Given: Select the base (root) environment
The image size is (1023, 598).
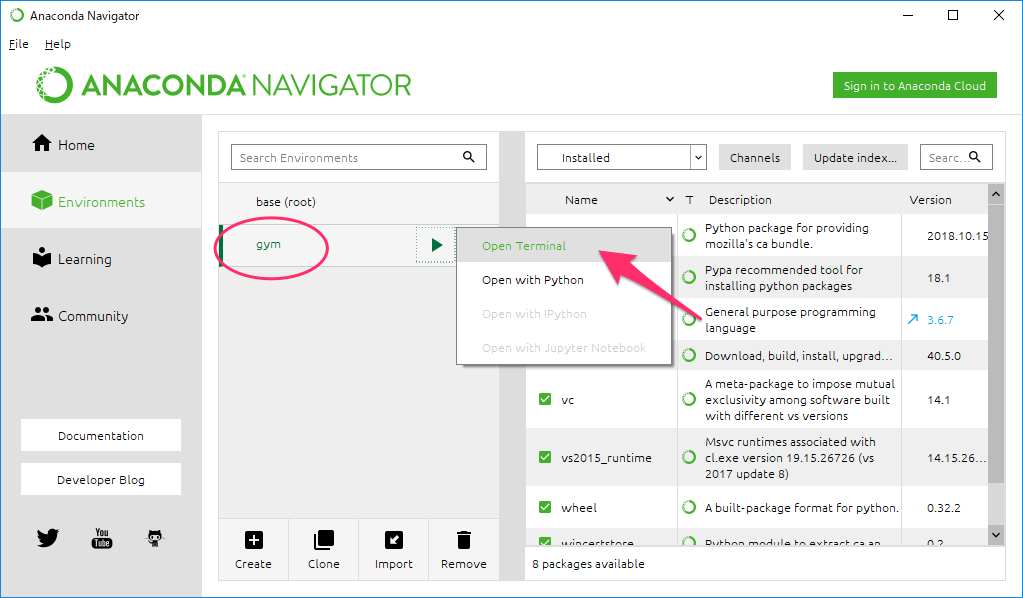Looking at the screenshot, I should click(x=359, y=202).
